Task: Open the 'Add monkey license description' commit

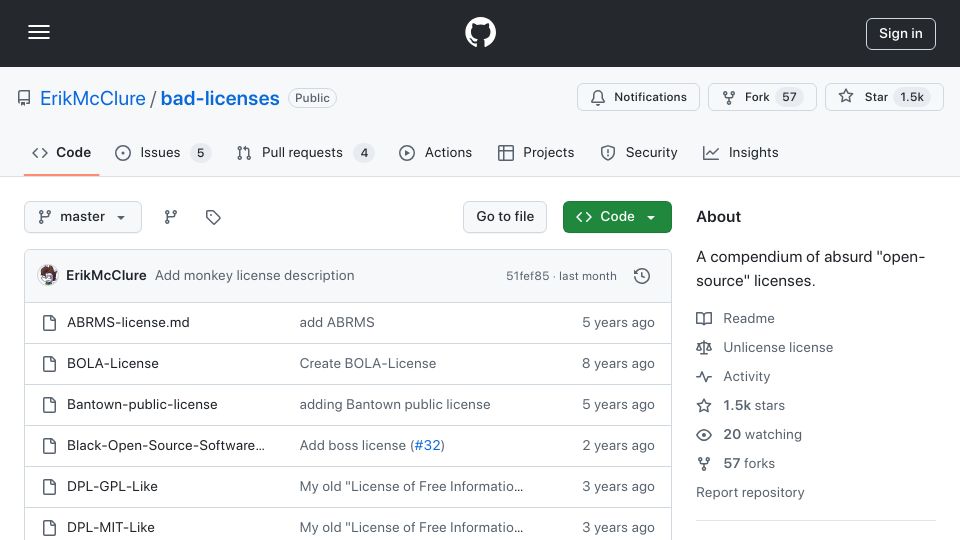Action: point(255,276)
